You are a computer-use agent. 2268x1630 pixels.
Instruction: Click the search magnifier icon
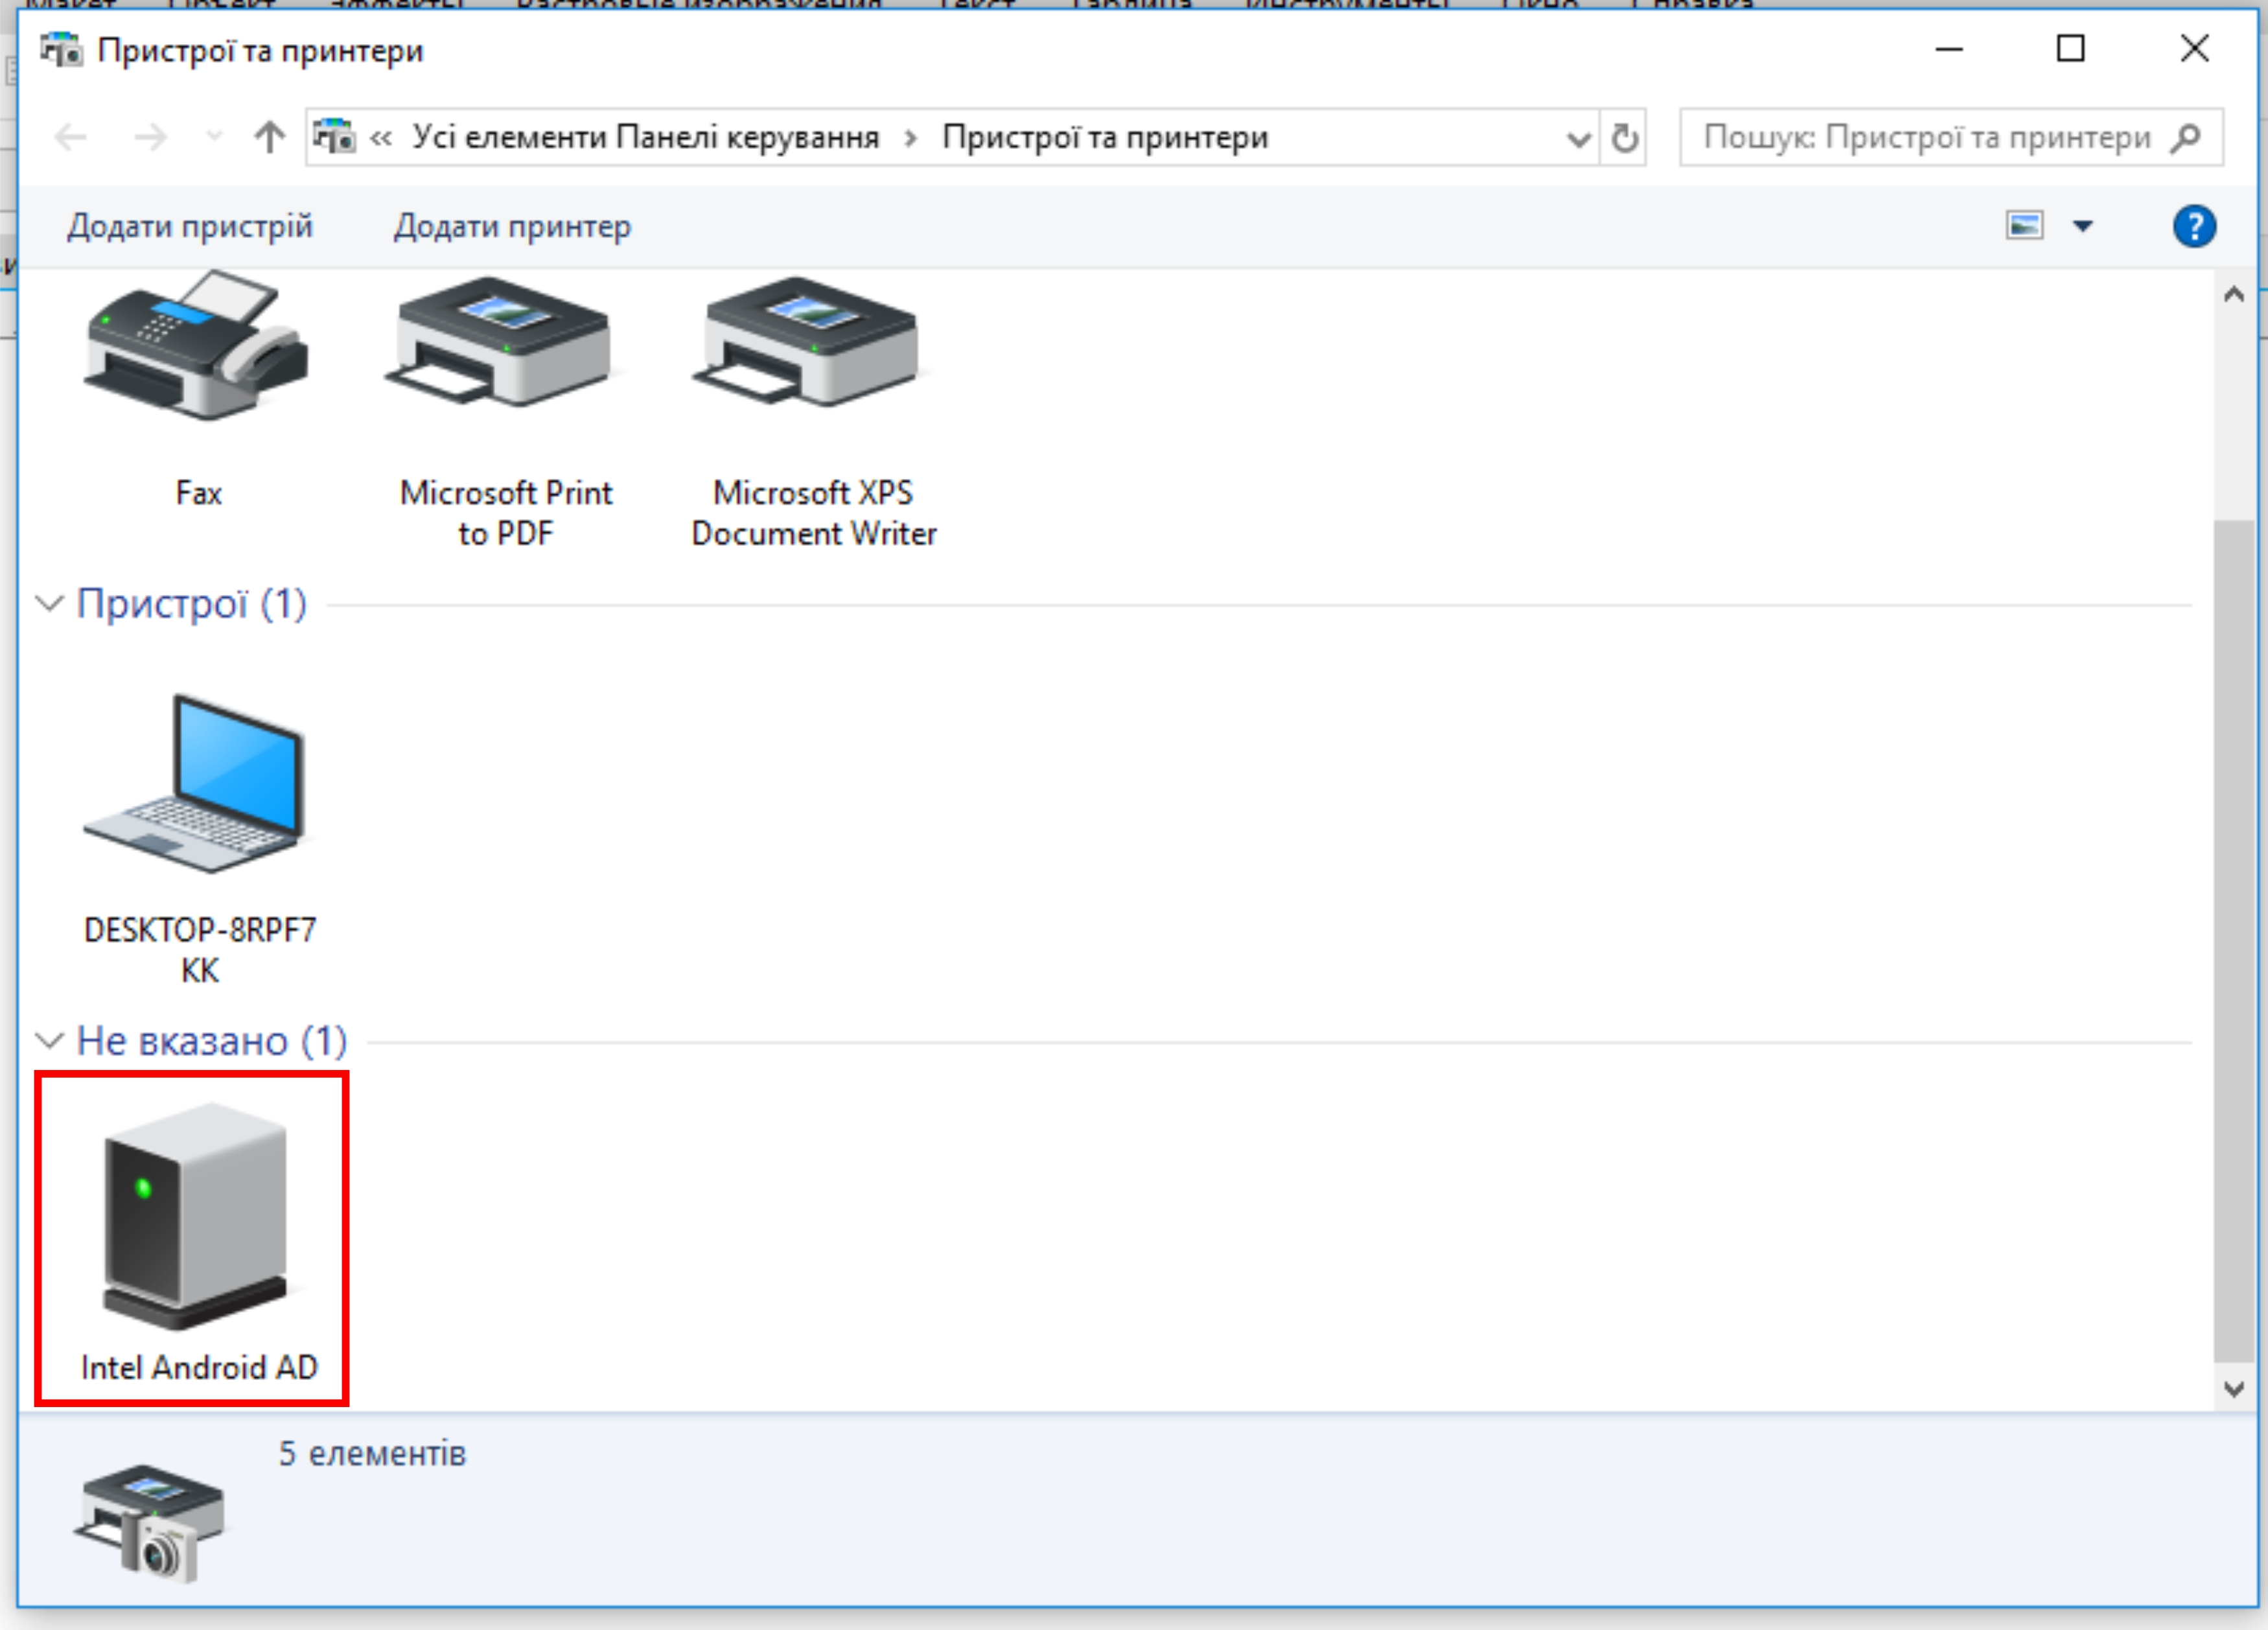tap(2187, 137)
